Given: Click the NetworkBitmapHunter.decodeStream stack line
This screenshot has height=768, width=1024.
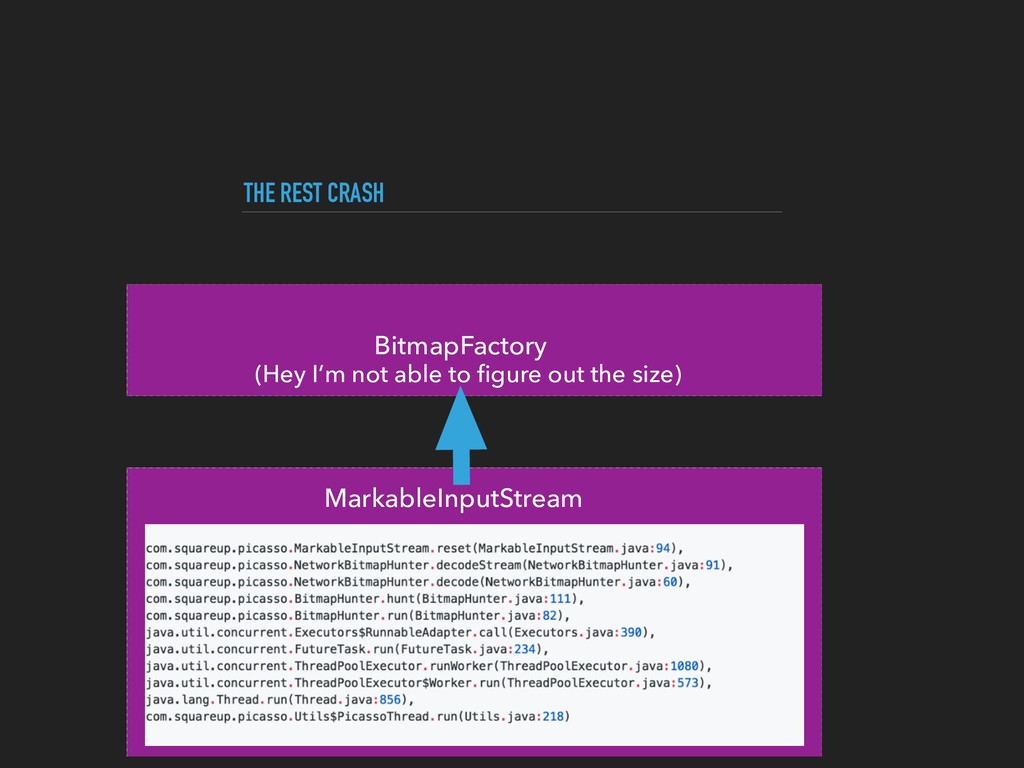Looking at the screenshot, I should (x=439, y=566).
